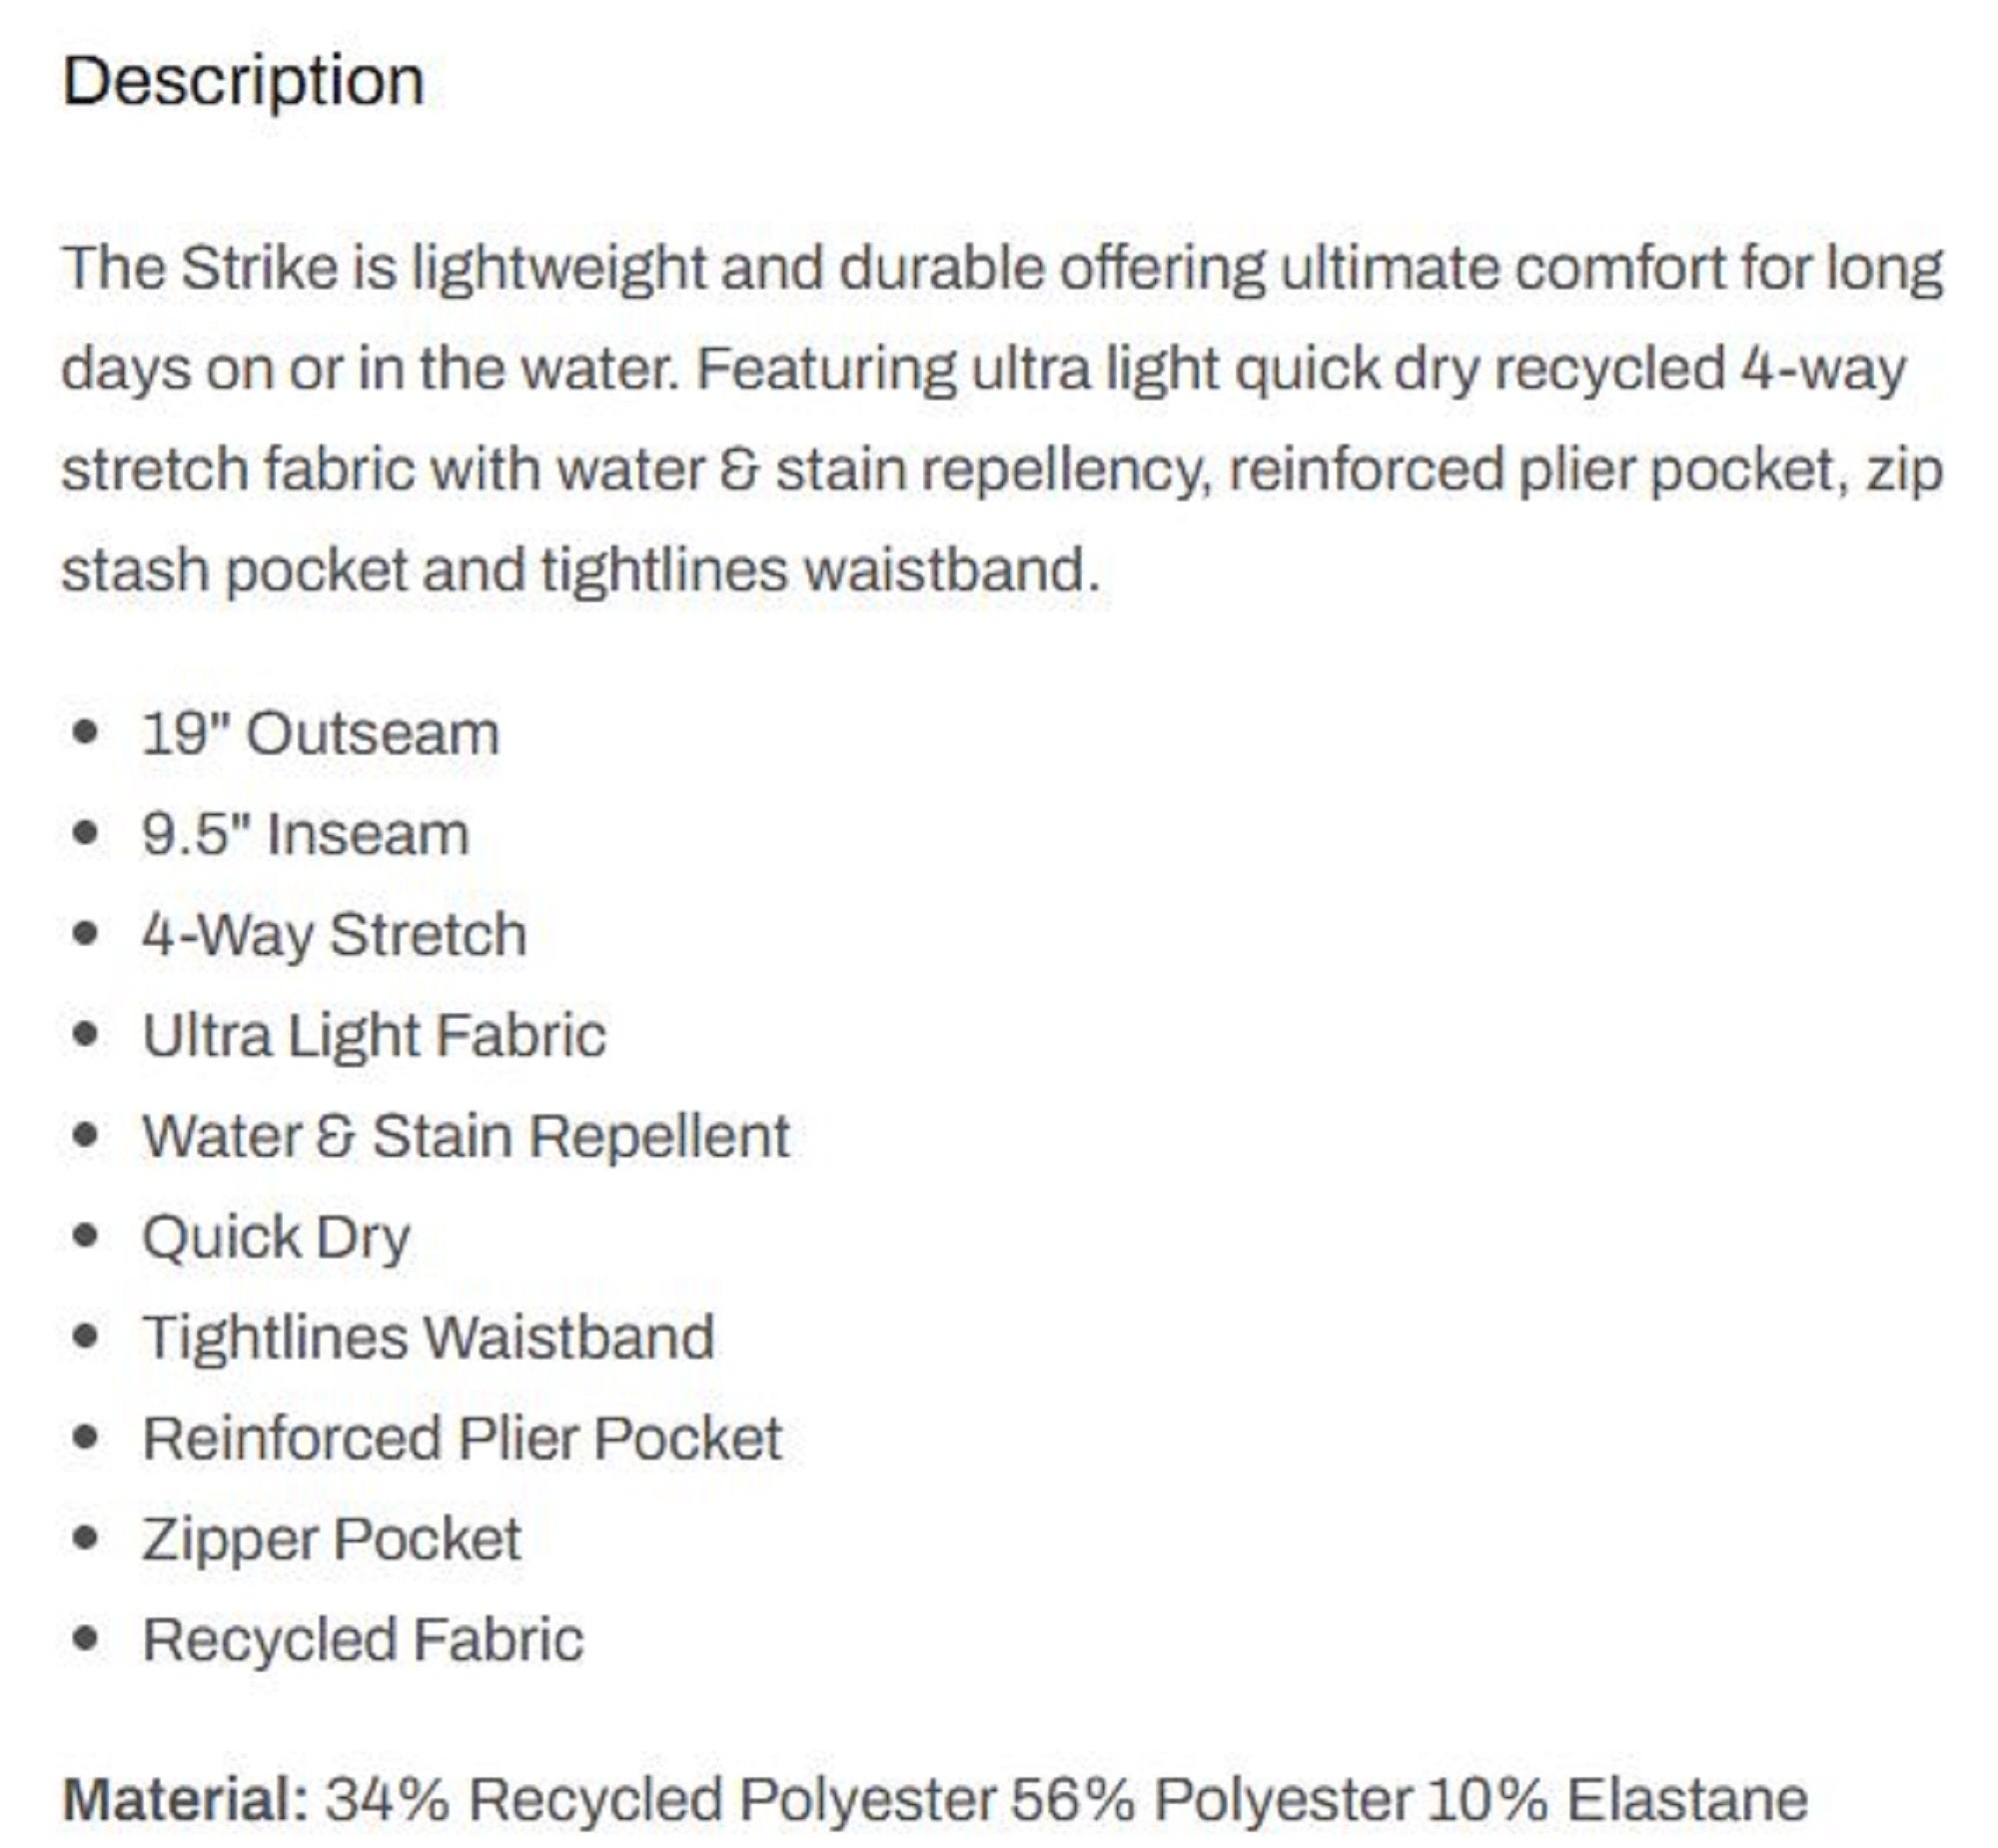The height and width of the screenshot is (1848, 1998).
Task: Select Water & Stain Repellent text
Action: (x=466, y=1136)
